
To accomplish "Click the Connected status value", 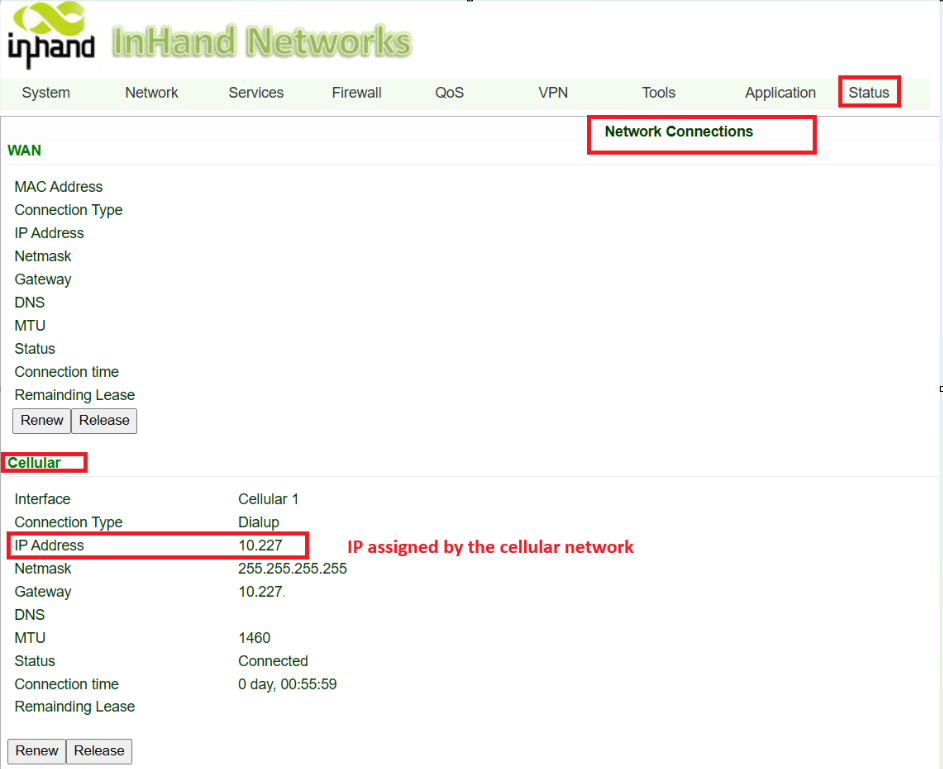I will [x=273, y=661].
